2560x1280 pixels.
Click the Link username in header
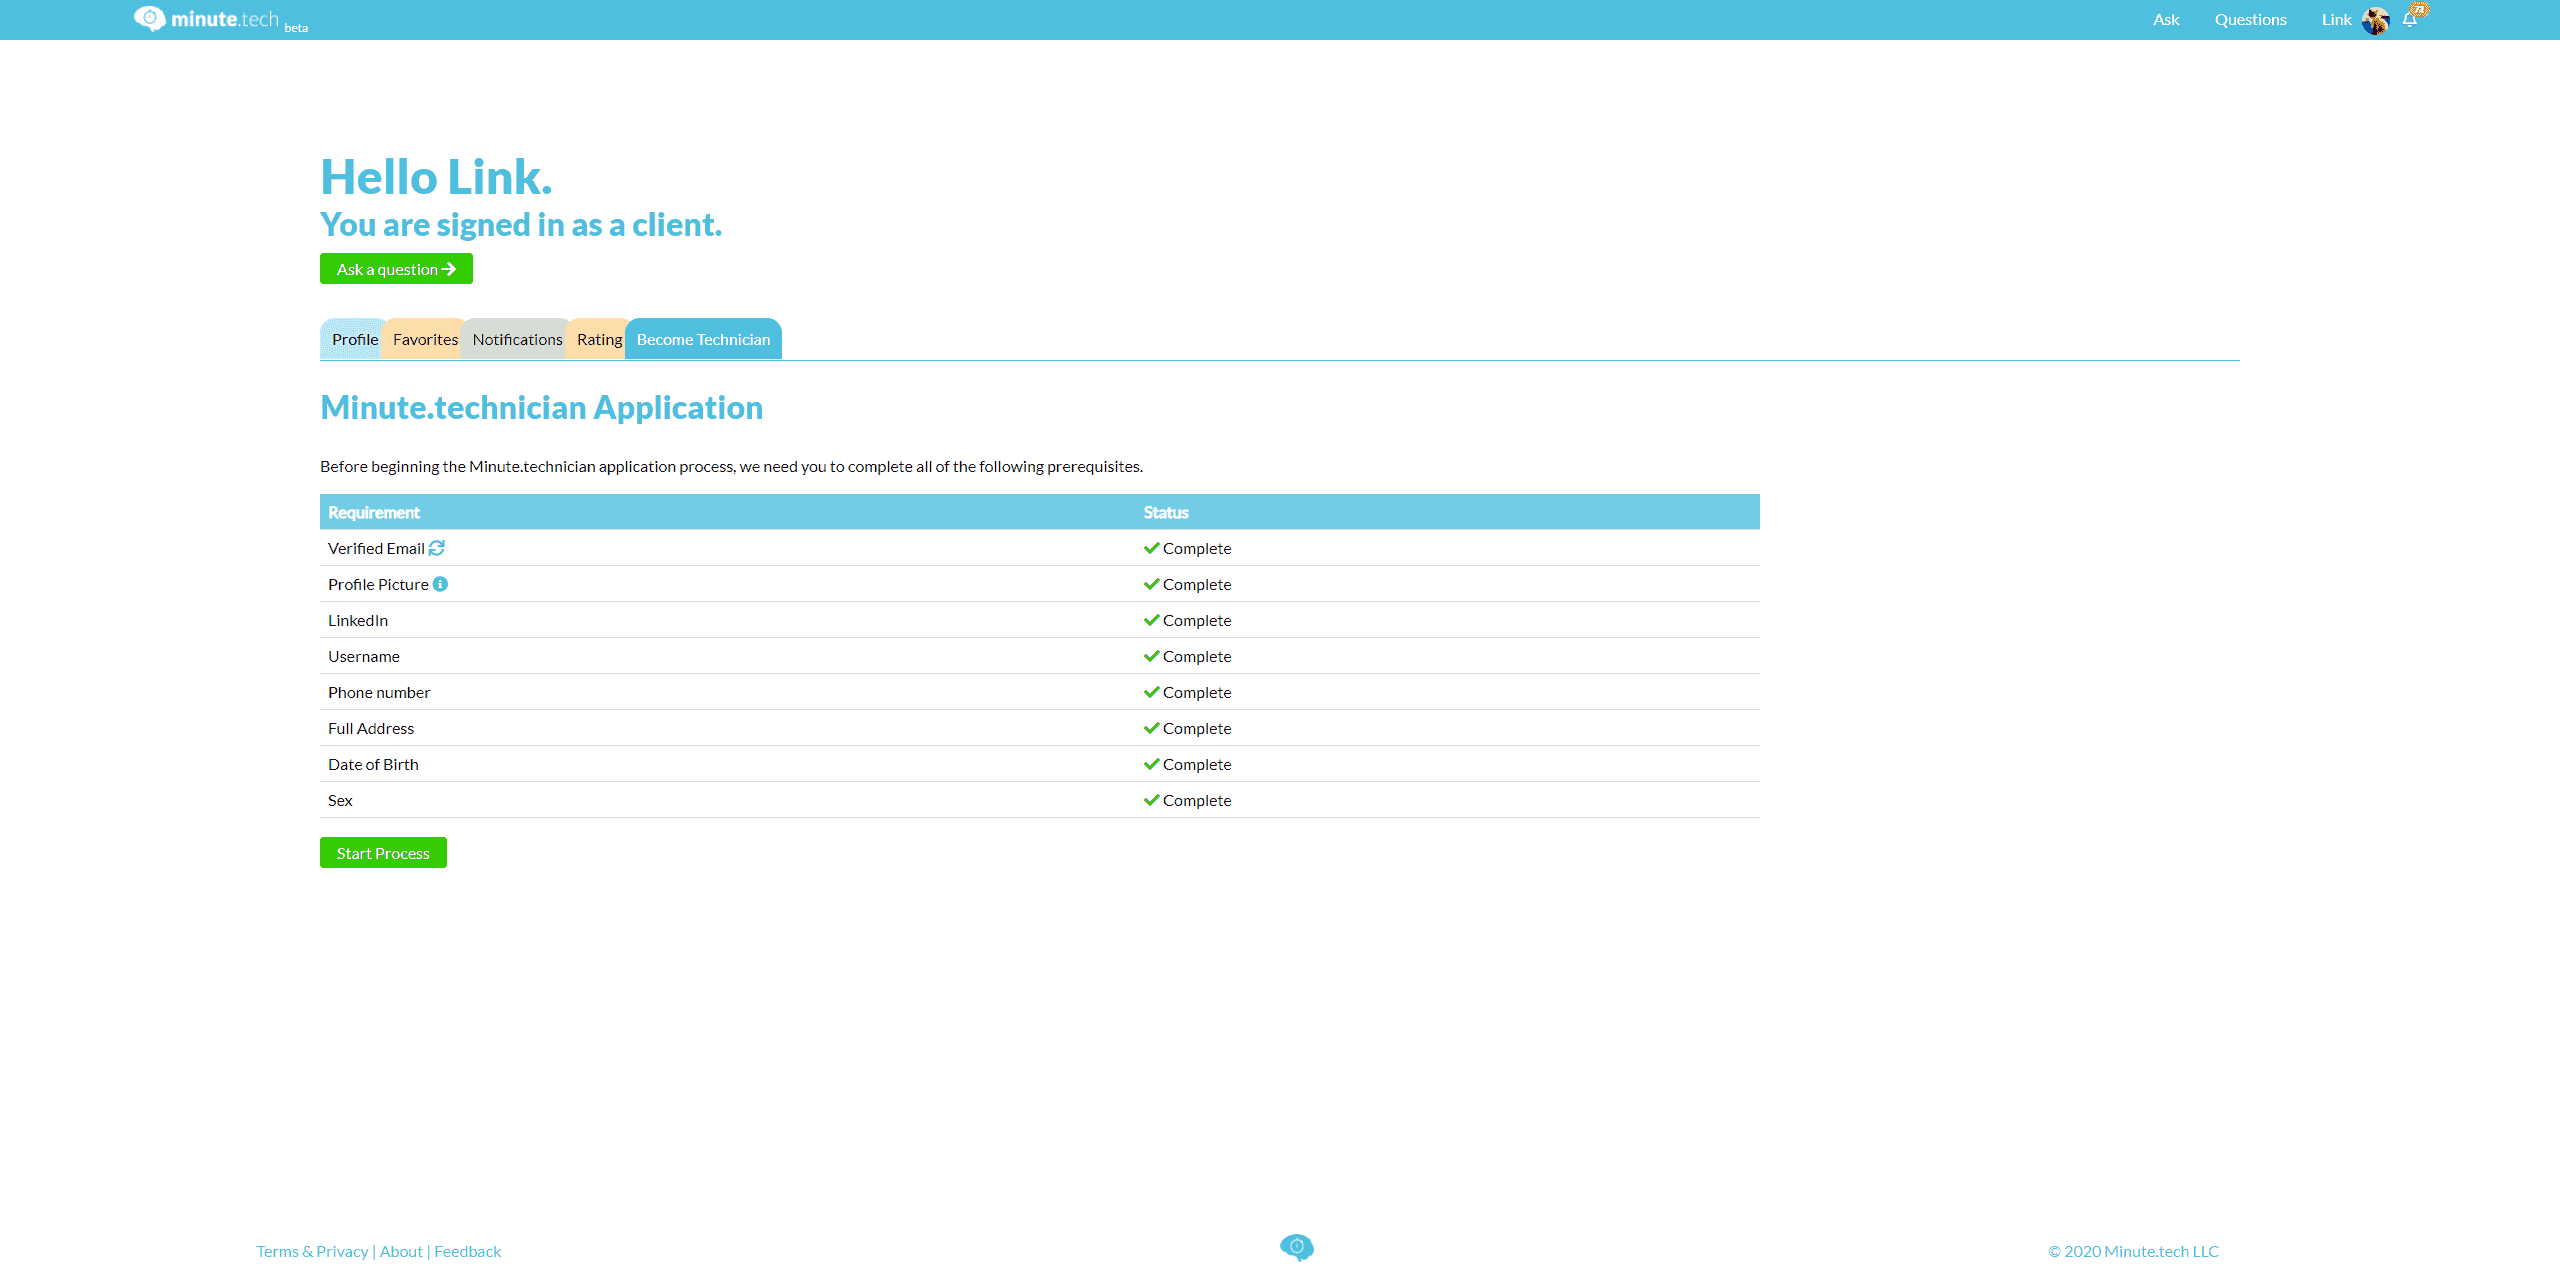(x=2336, y=20)
